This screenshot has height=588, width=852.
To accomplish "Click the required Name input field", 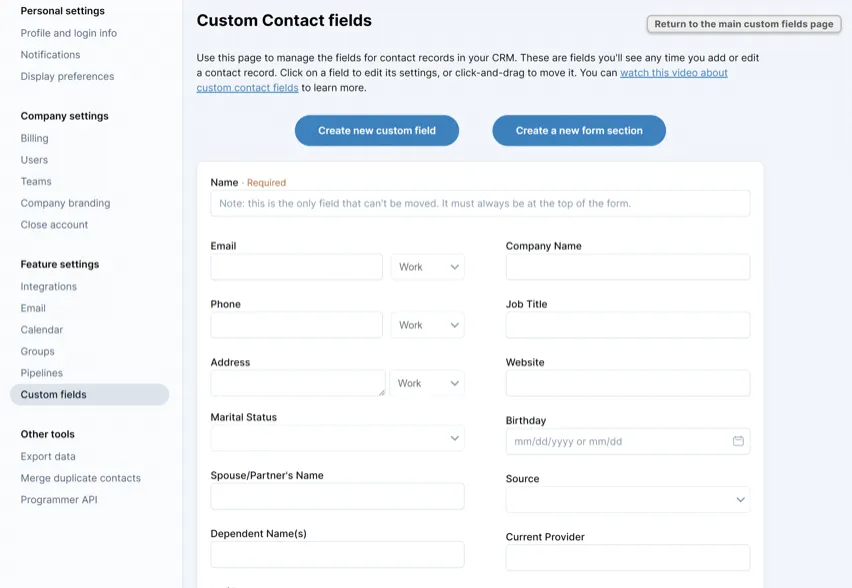I will (478, 202).
